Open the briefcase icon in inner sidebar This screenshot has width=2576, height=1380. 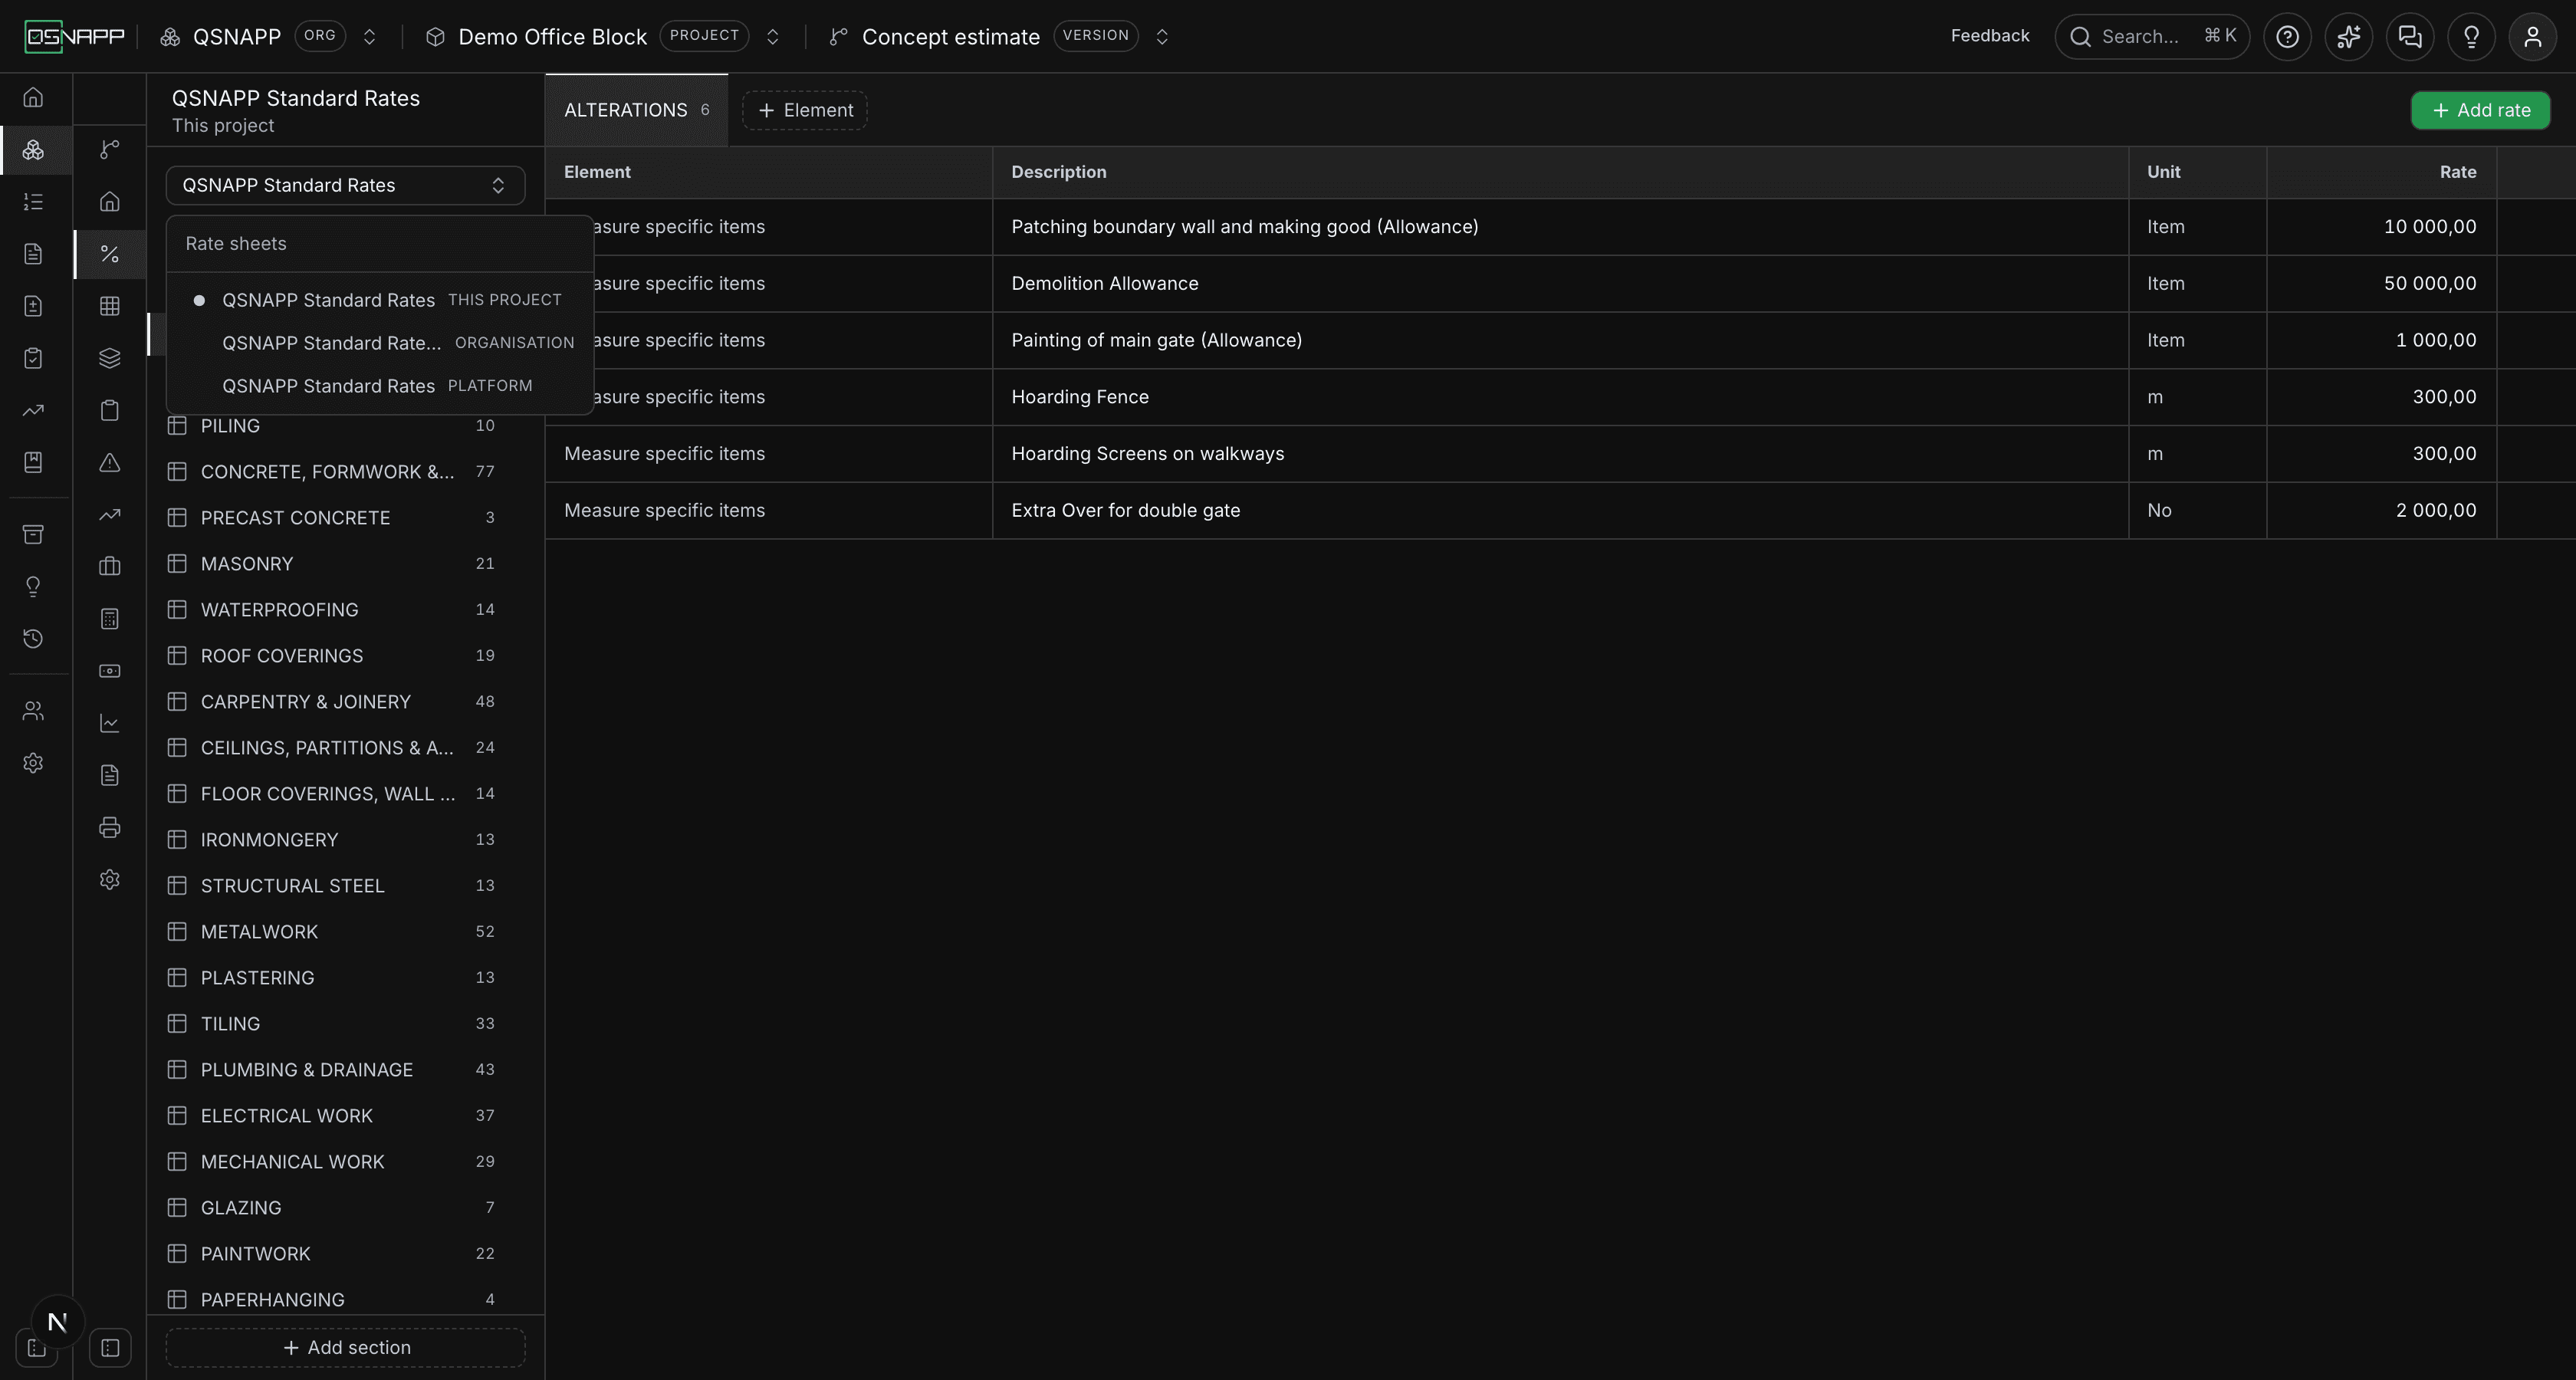(110, 567)
